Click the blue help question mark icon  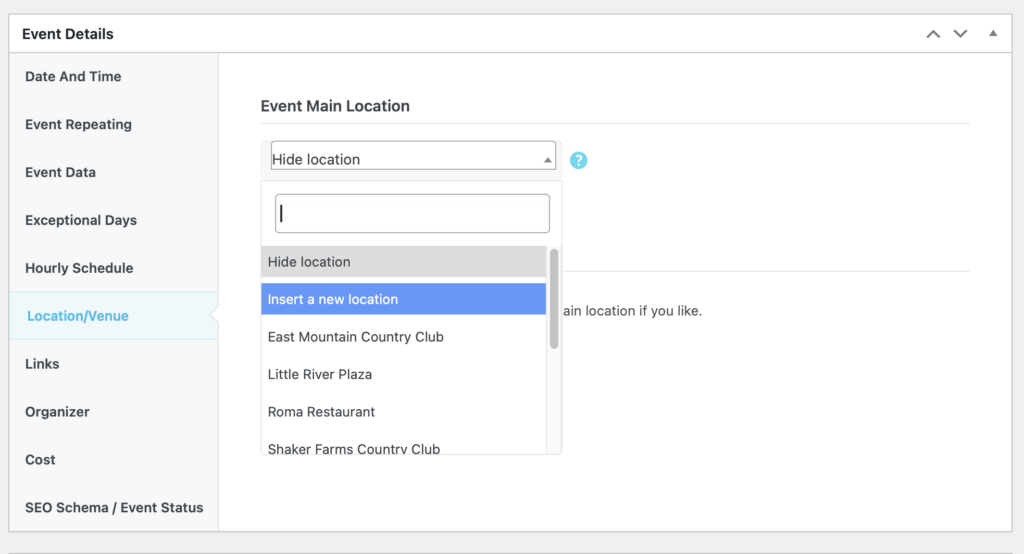pyautogui.click(x=578, y=160)
